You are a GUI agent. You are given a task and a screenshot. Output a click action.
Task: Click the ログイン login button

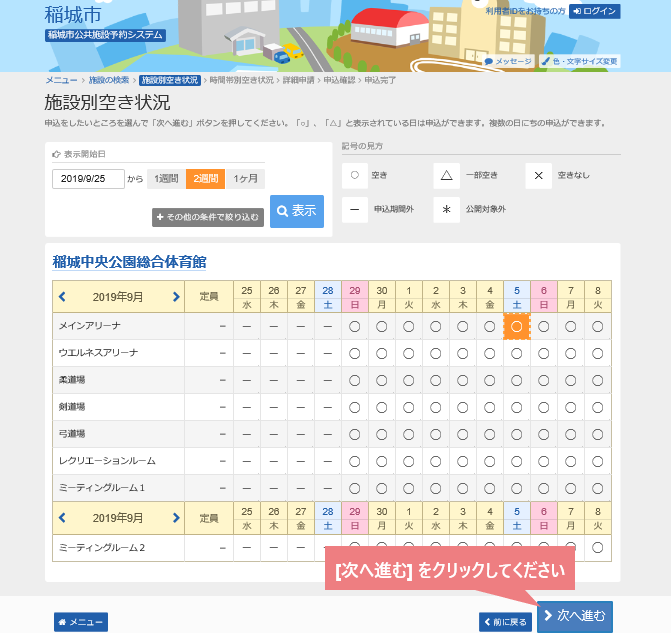coord(594,11)
